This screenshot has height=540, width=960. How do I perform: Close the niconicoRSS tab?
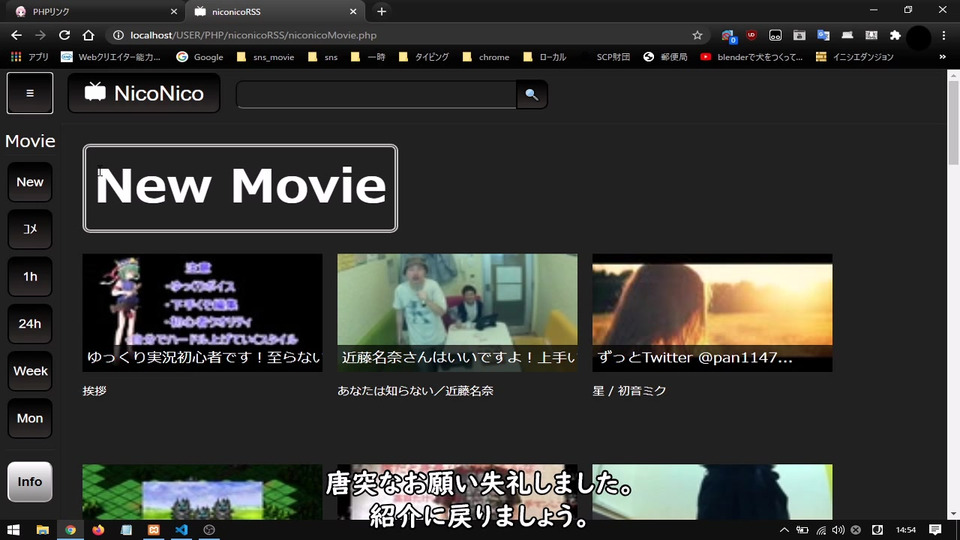coord(353,12)
